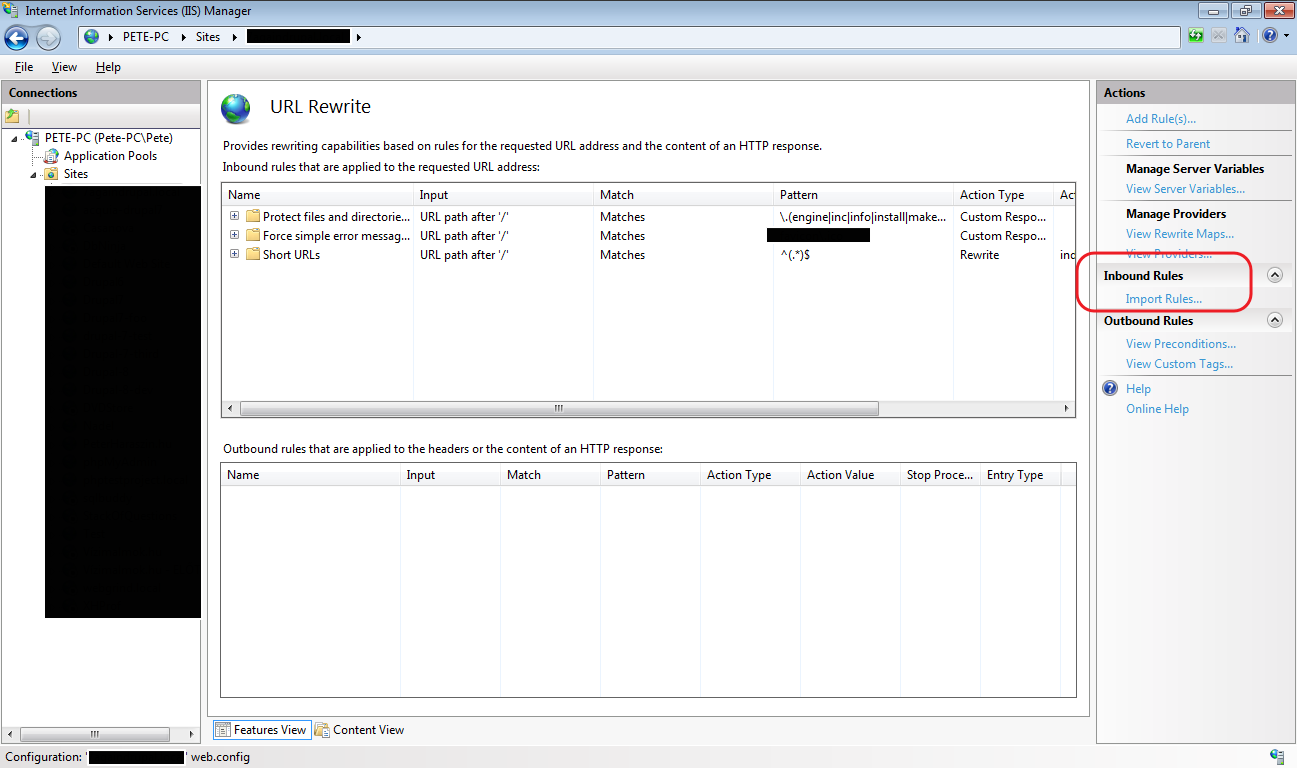The width and height of the screenshot is (1297, 768).
Task: Click the URL Rewrite globe icon
Action: tap(236, 108)
